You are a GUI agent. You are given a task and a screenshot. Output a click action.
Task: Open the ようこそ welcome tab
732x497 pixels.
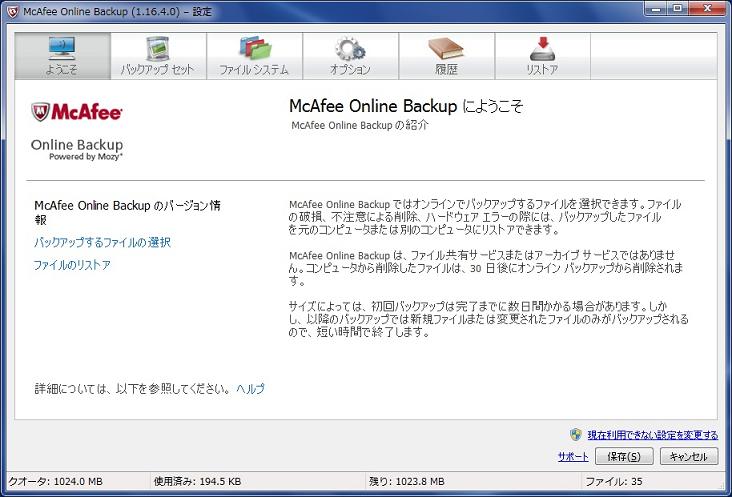point(63,56)
